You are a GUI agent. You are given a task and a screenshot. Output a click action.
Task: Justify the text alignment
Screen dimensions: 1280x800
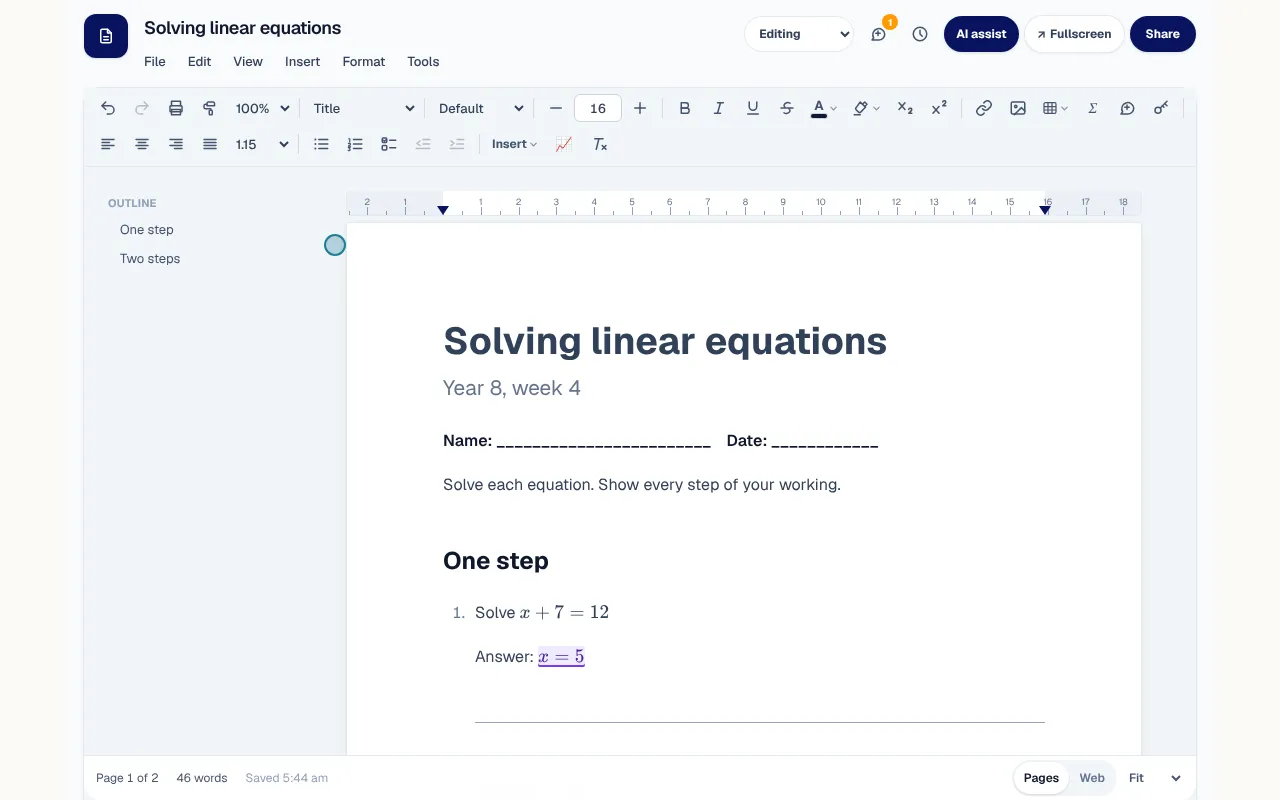pyautogui.click(x=210, y=144)
